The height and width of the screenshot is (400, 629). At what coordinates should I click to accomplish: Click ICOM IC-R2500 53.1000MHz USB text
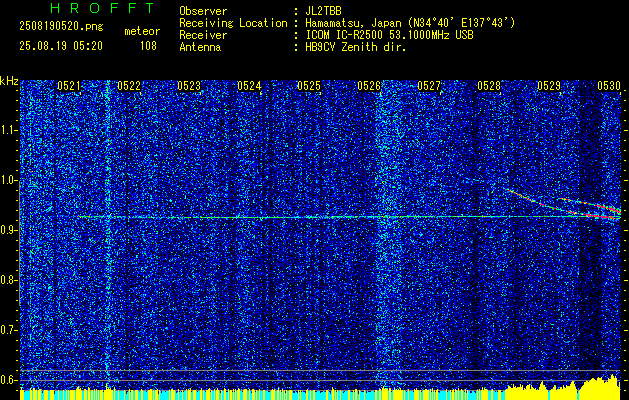point(389,35)
